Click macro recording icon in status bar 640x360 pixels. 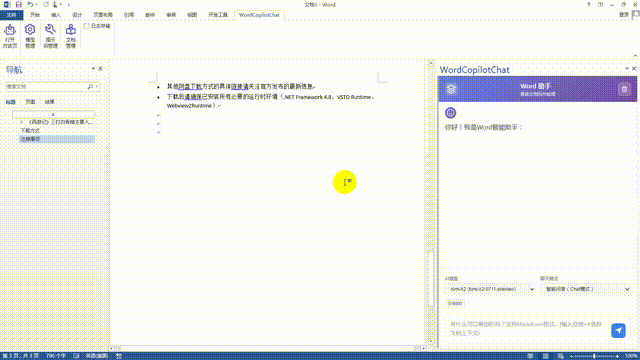pos(119,356)
